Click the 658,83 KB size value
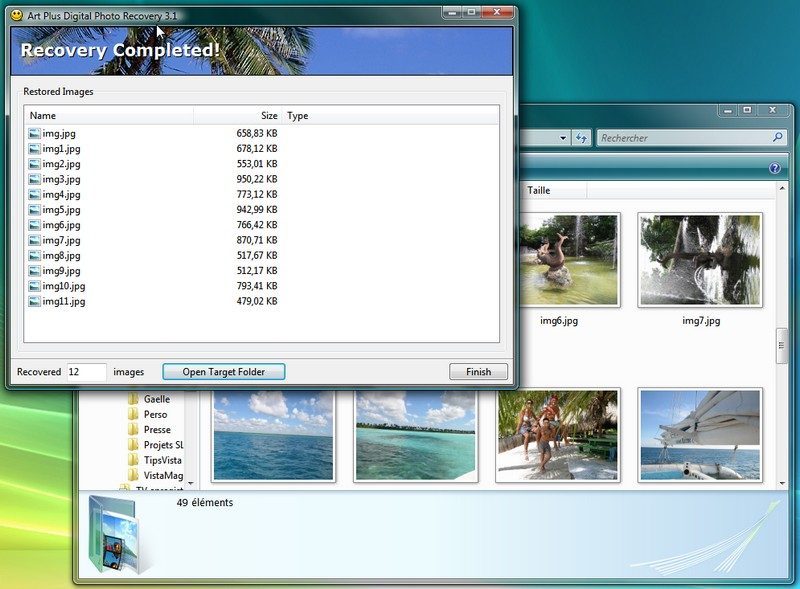The width and height of the screenshot is (800, 589). pyautogui.click(x=257, y=134)
